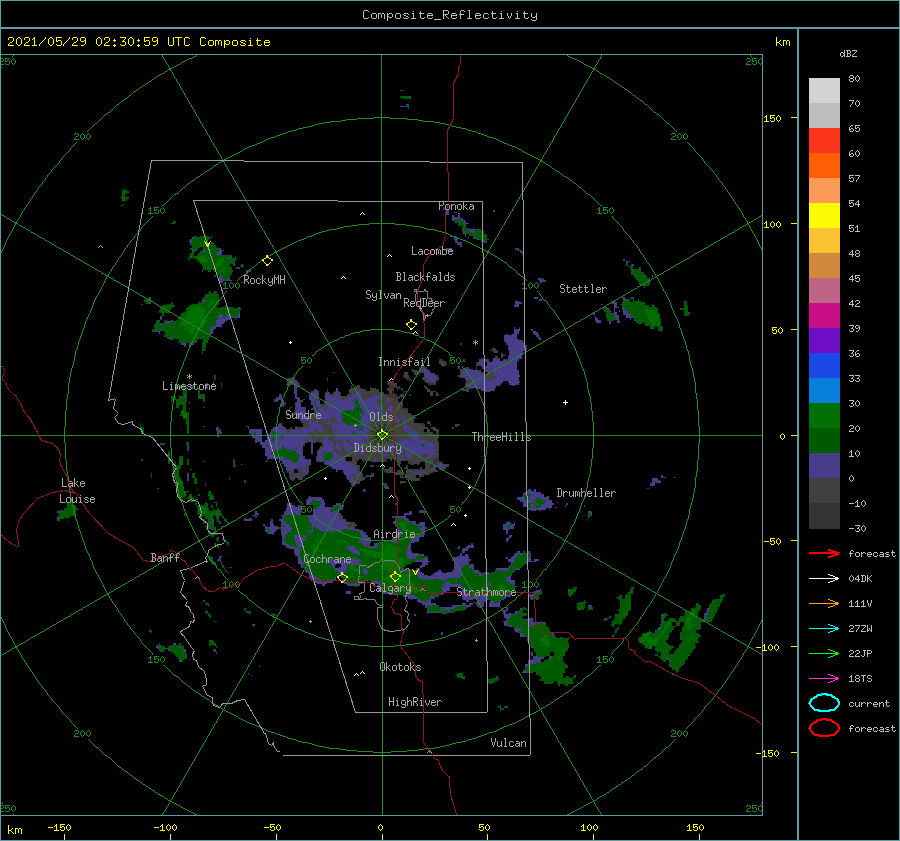Click the Strathmore city label
The height and width of the screenshot is (841, 900).
coord(487,592)
